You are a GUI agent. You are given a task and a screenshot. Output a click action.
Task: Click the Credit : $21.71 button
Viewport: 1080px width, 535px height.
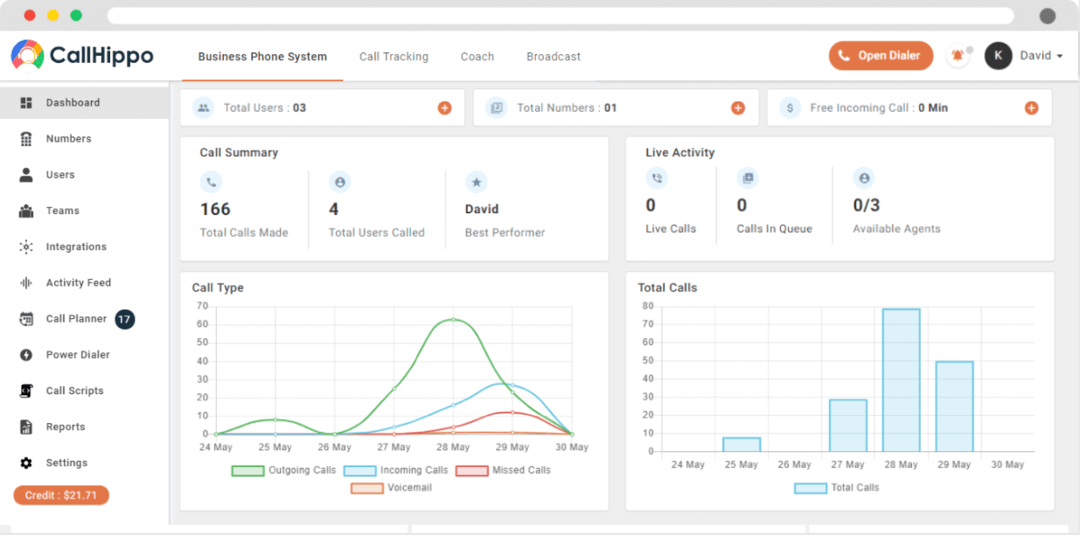point(61,496)
